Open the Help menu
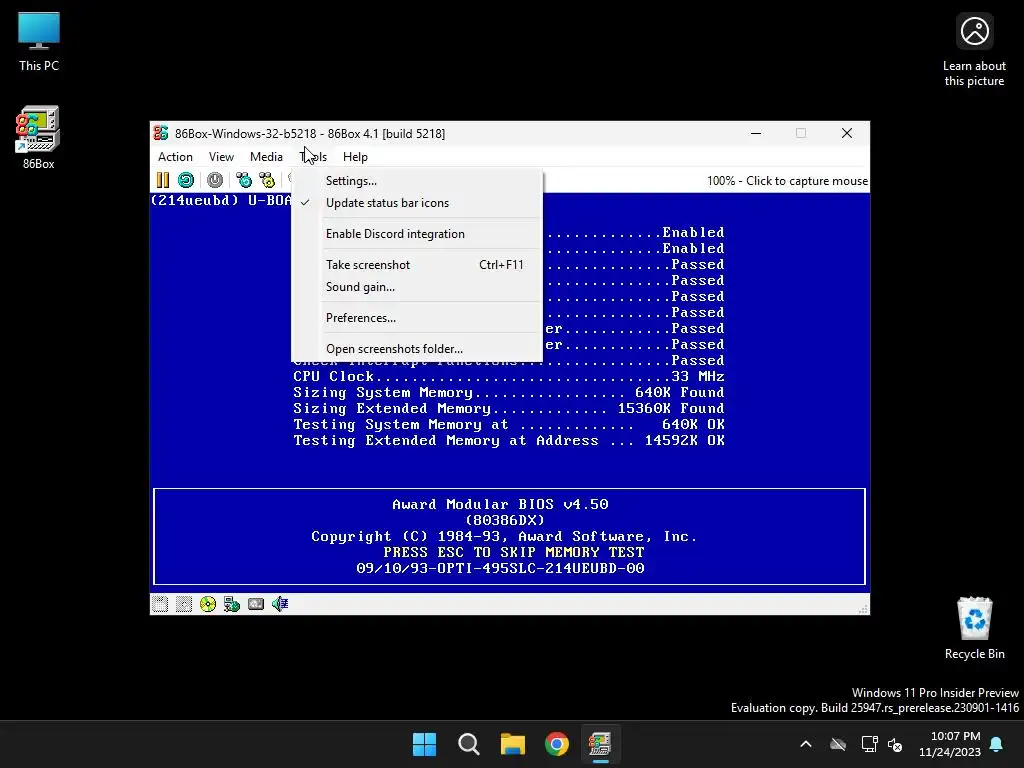The width and height of the screenshot is (1024, 768). (355, 157)
